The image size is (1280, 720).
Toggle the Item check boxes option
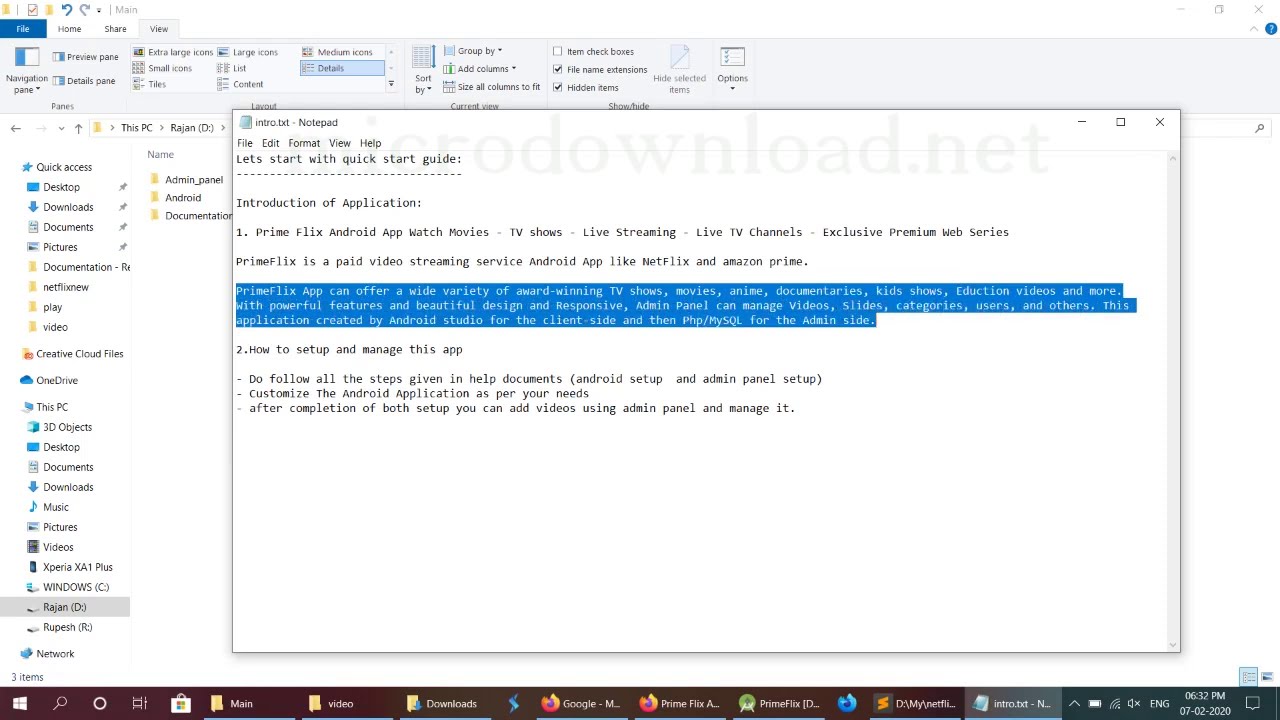tap(593, 52)
